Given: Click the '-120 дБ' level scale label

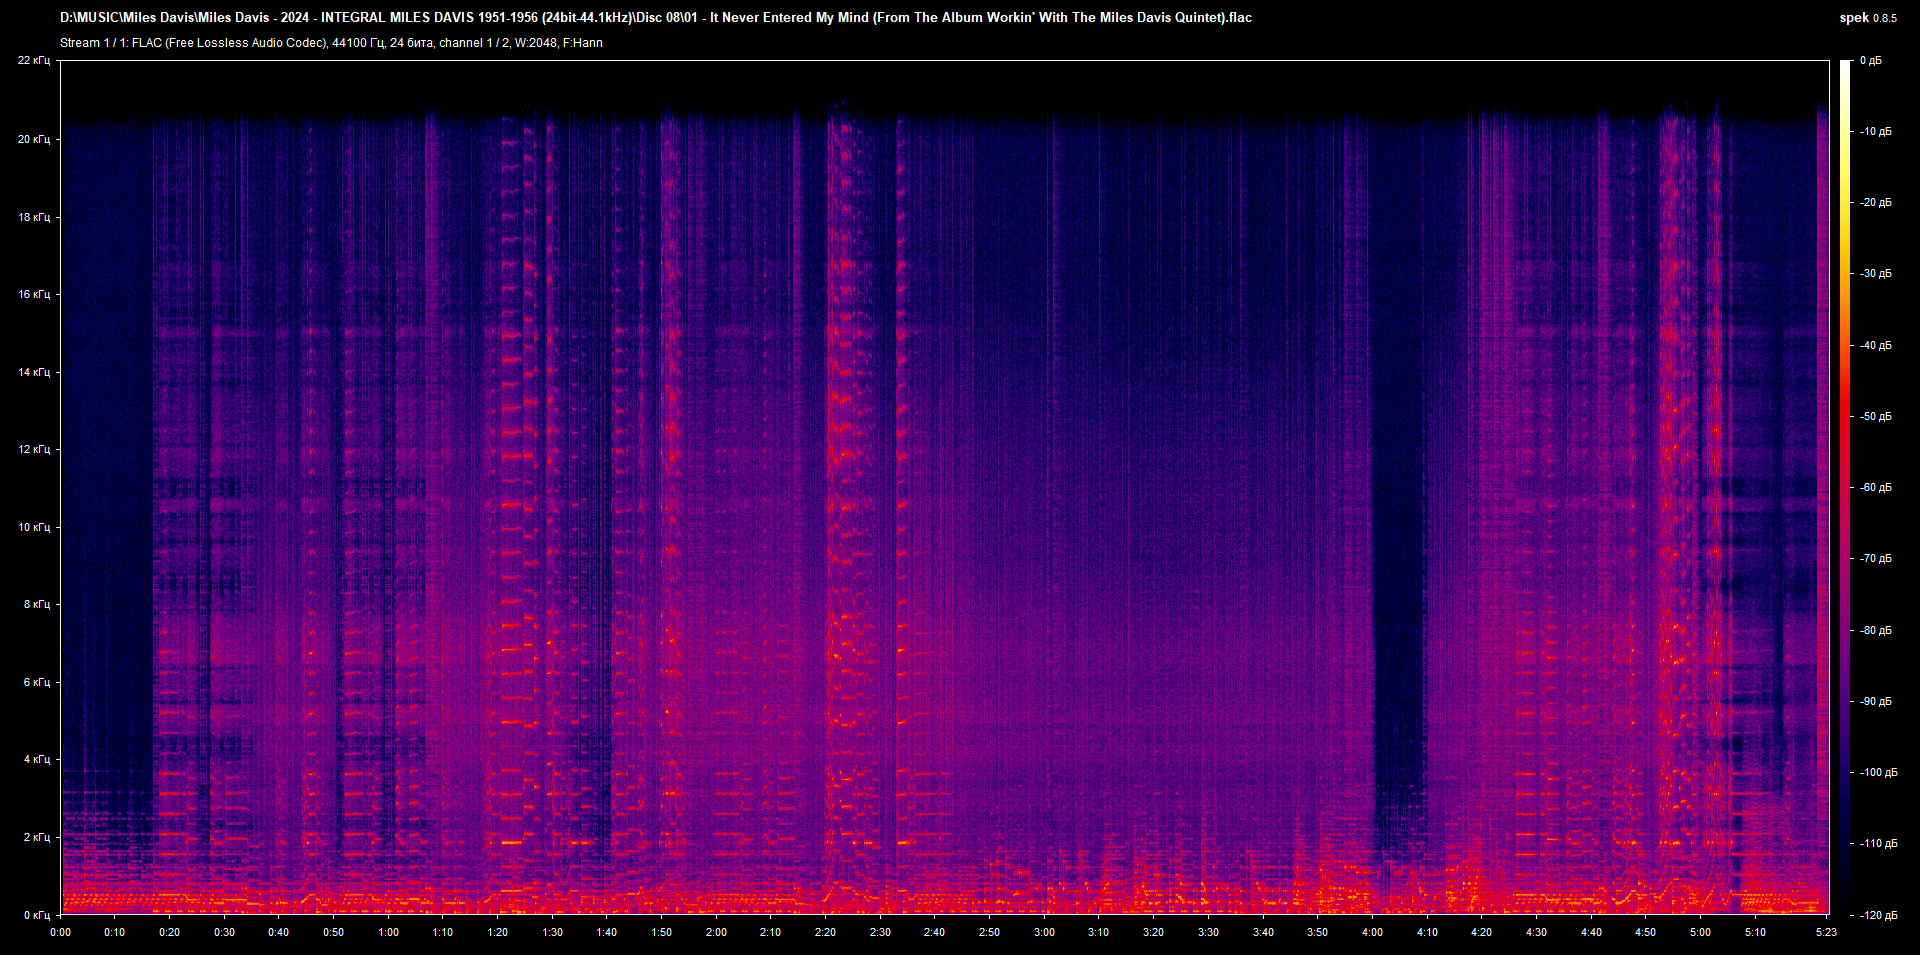Looking at the screenshot, I should click(1878, 916).
